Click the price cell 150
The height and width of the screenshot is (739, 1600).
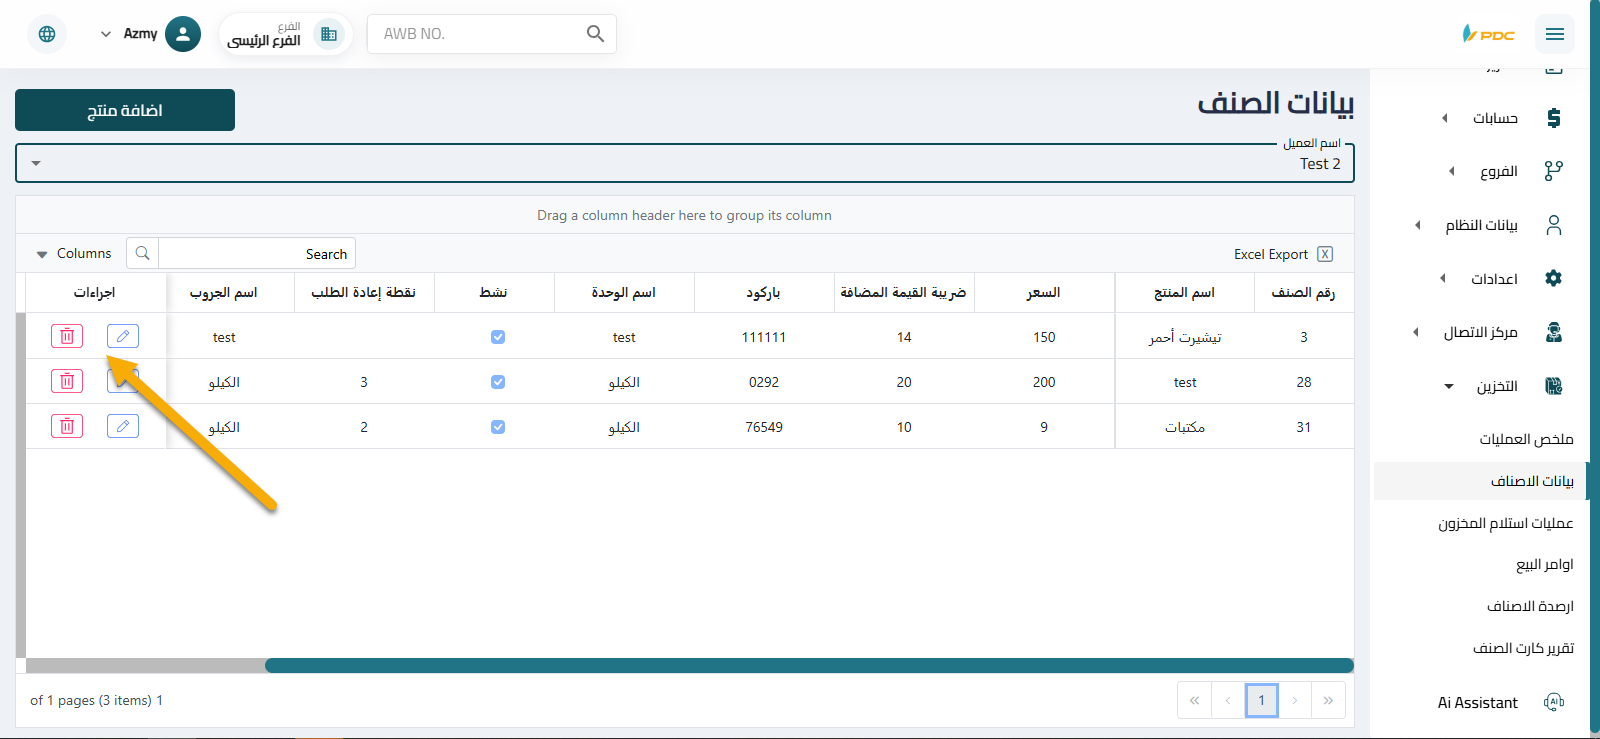click(x=1044, y=337)
